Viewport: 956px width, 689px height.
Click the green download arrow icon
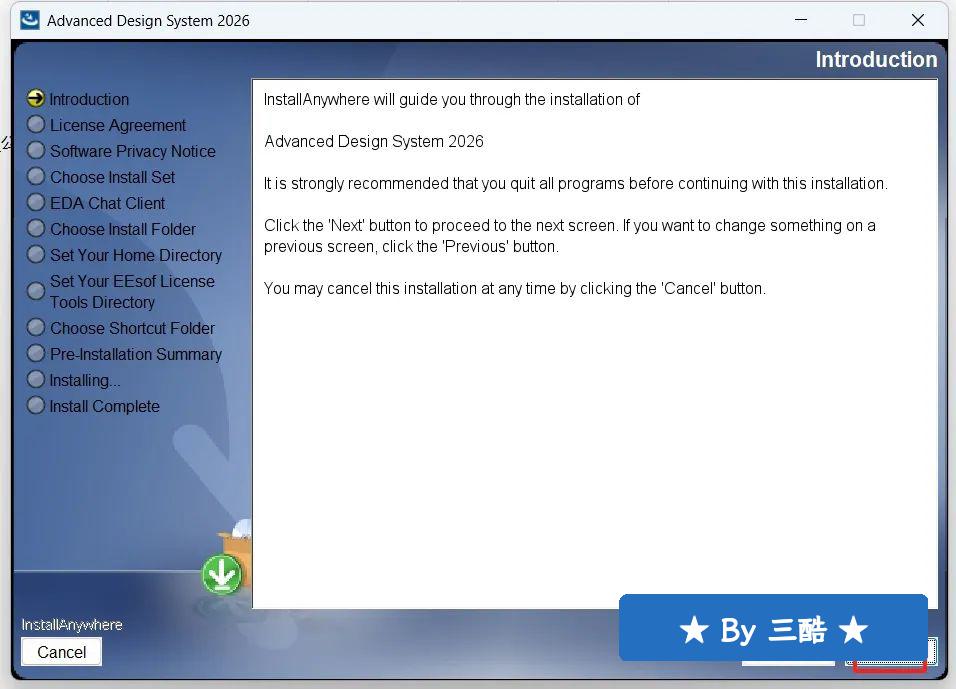point(221,574)
